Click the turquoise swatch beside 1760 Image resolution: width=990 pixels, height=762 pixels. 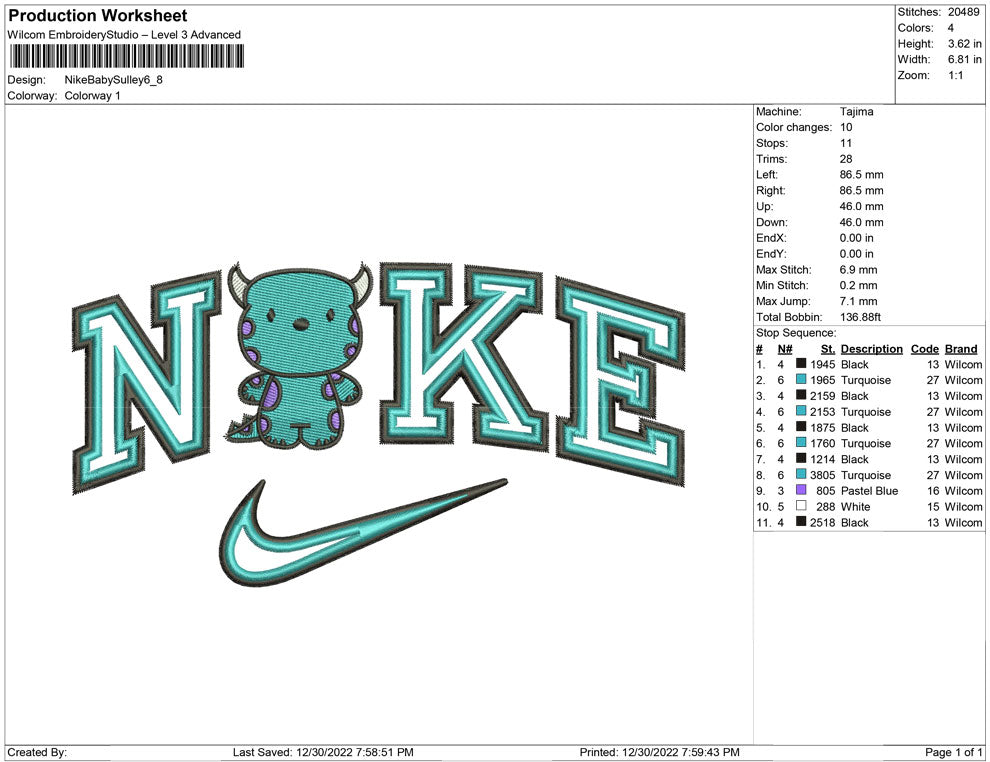click(801, 443)
